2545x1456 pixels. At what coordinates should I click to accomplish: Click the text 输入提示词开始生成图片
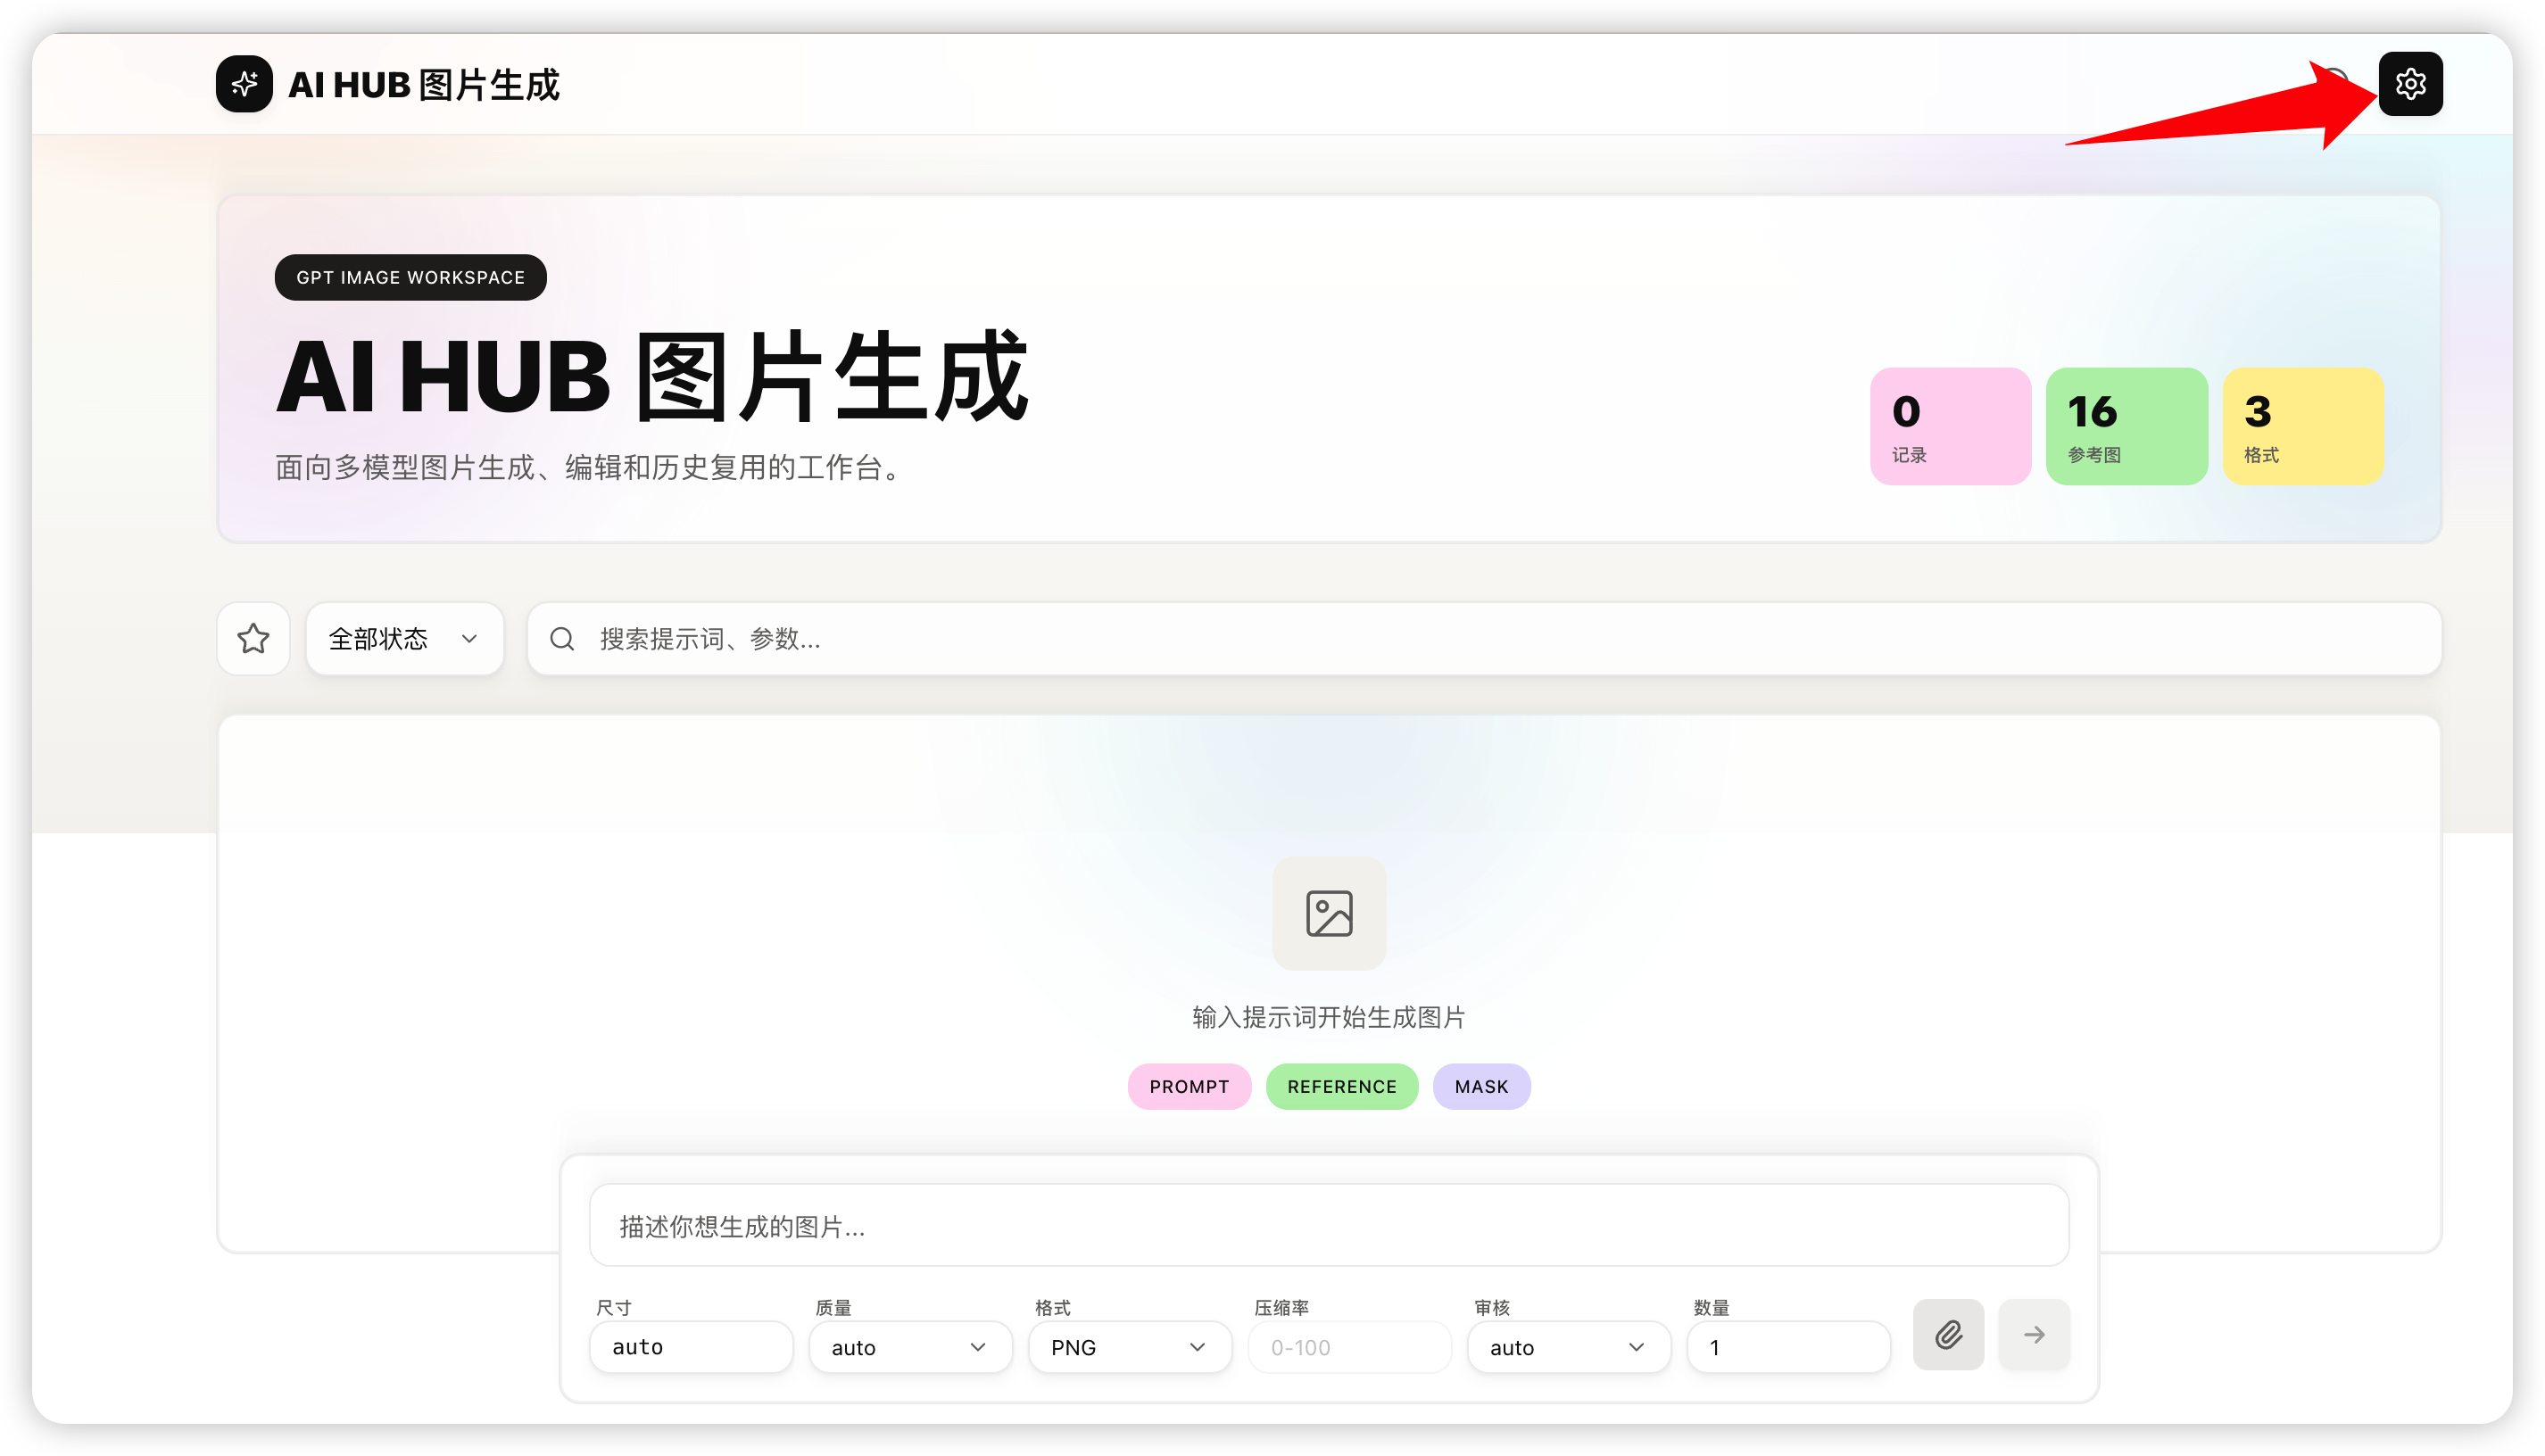pos(1329,1017)
